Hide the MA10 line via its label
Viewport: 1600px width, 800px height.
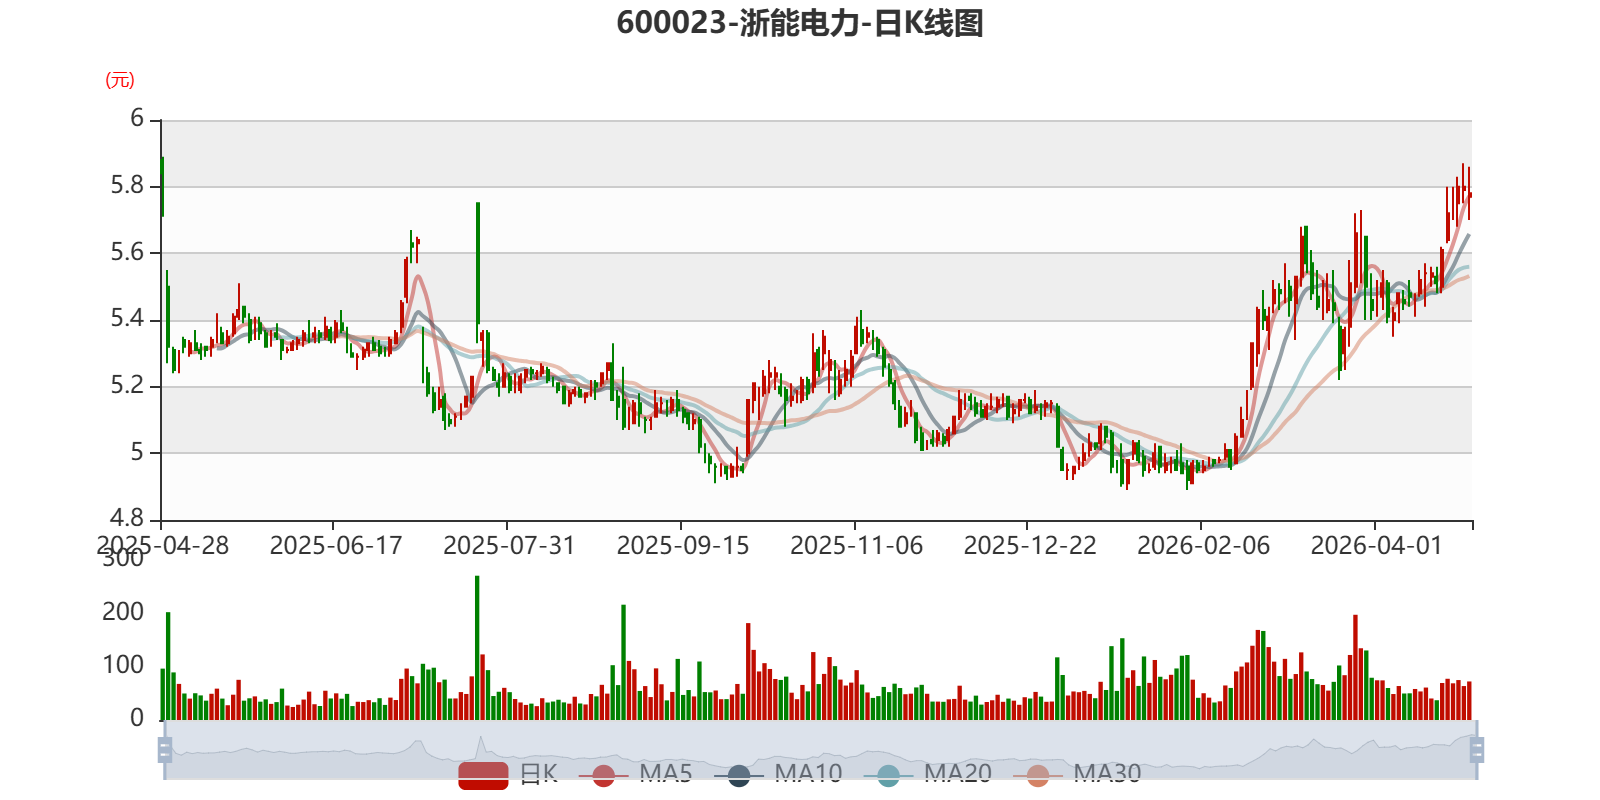(808, 774)
